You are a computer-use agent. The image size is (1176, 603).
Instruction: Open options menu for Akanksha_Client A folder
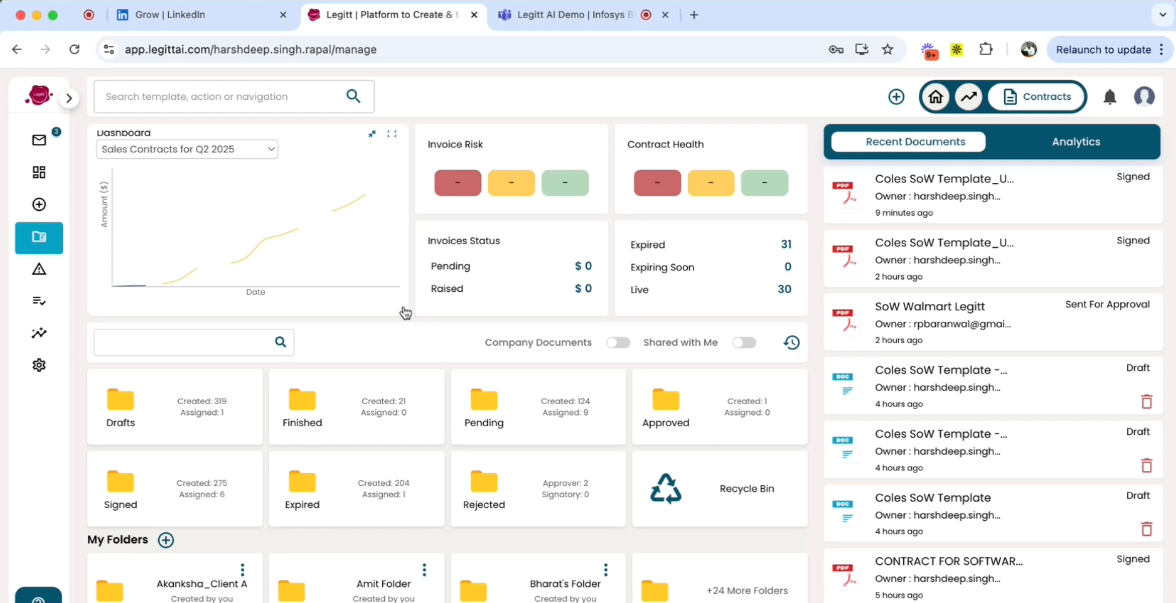[x=242, y=570]
